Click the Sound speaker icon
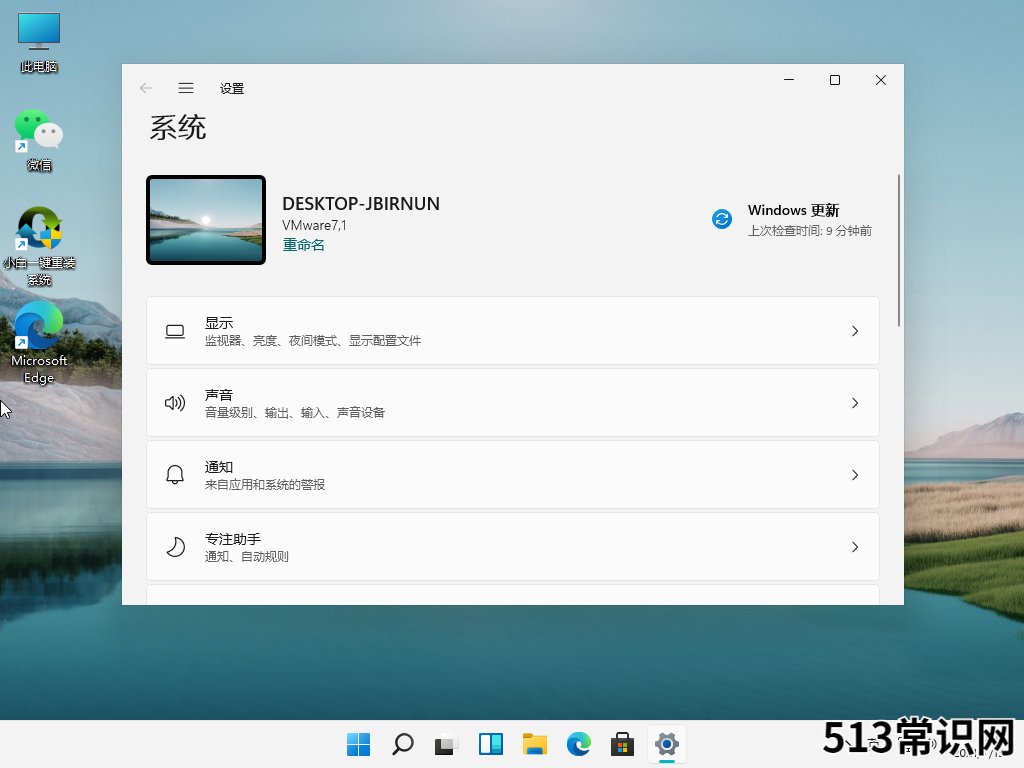 [x=175, y=403]
